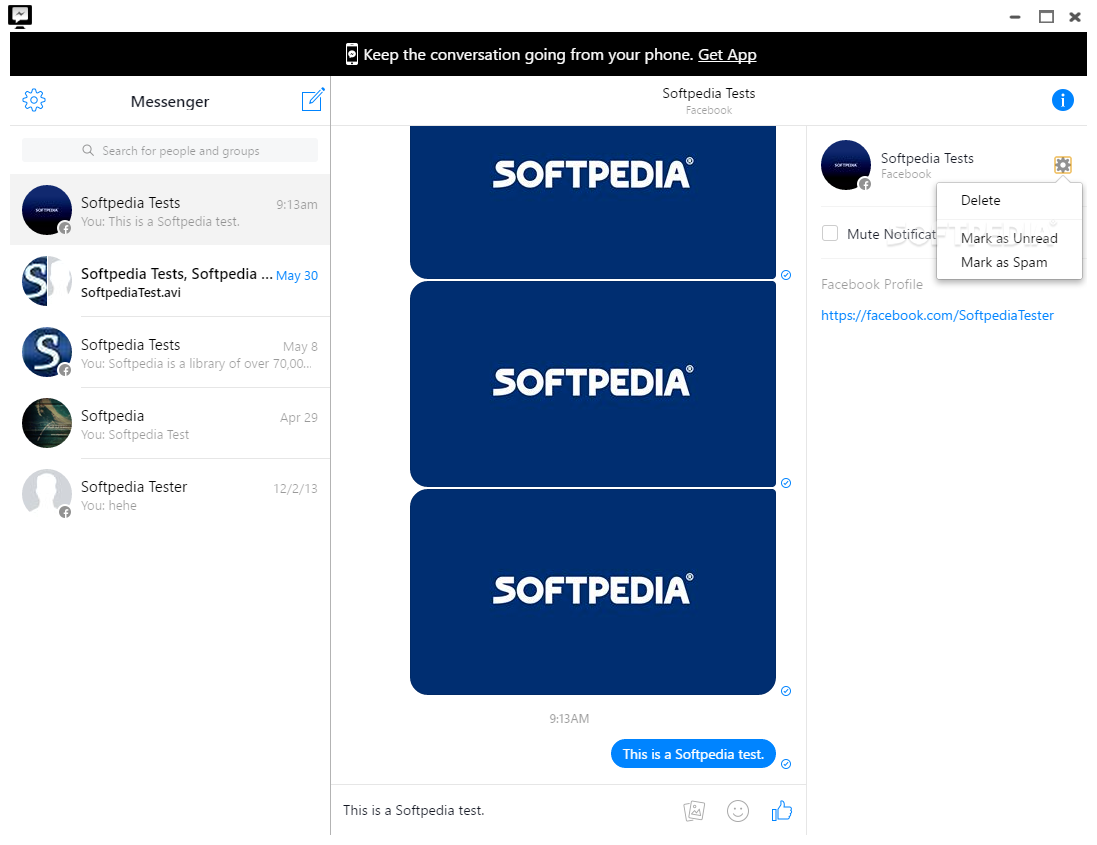Click the delivered checkmark beside the first image
1097x845 pixels.
786,275
